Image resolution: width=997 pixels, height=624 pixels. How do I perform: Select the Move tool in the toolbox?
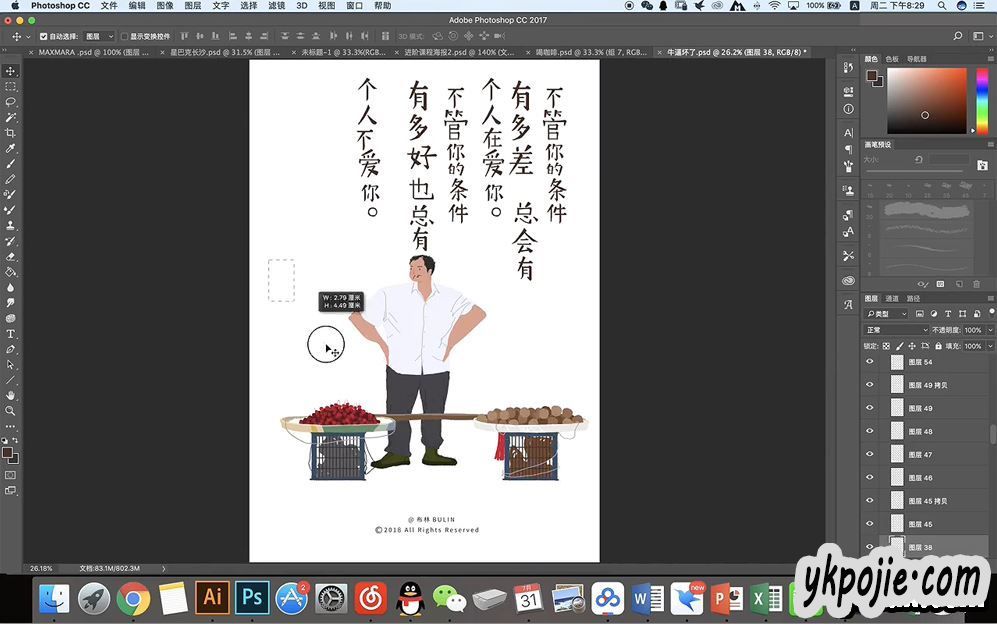tap(10, 71)
